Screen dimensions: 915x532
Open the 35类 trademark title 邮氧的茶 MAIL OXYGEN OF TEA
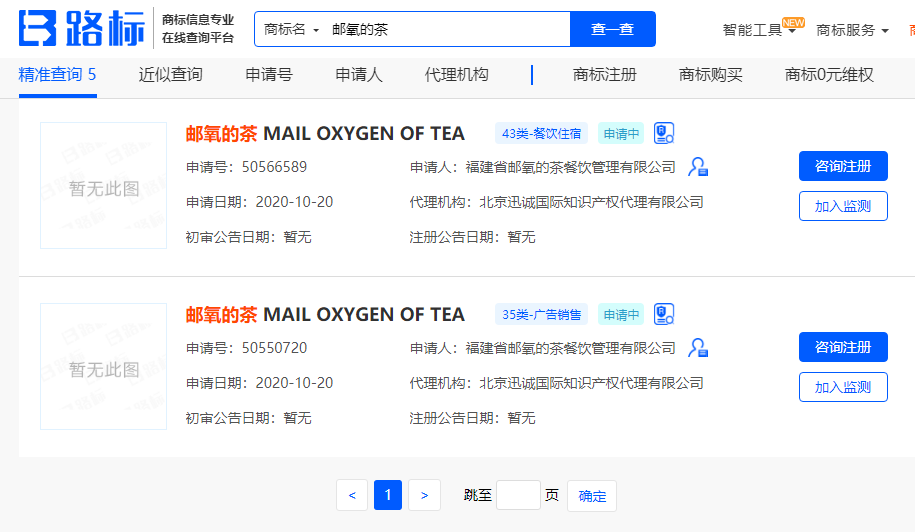[325, 314]
